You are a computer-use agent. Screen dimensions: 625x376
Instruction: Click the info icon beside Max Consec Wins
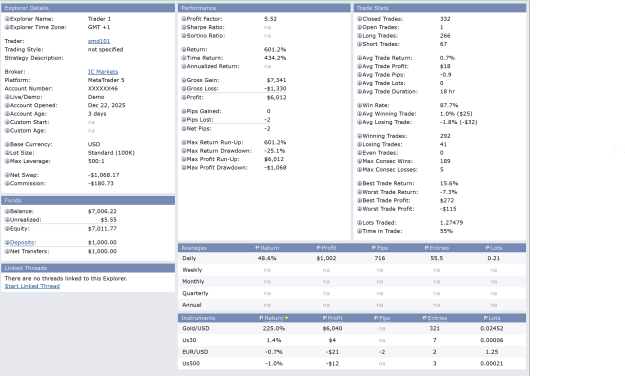pyautogui.click(x=360, y=161)
